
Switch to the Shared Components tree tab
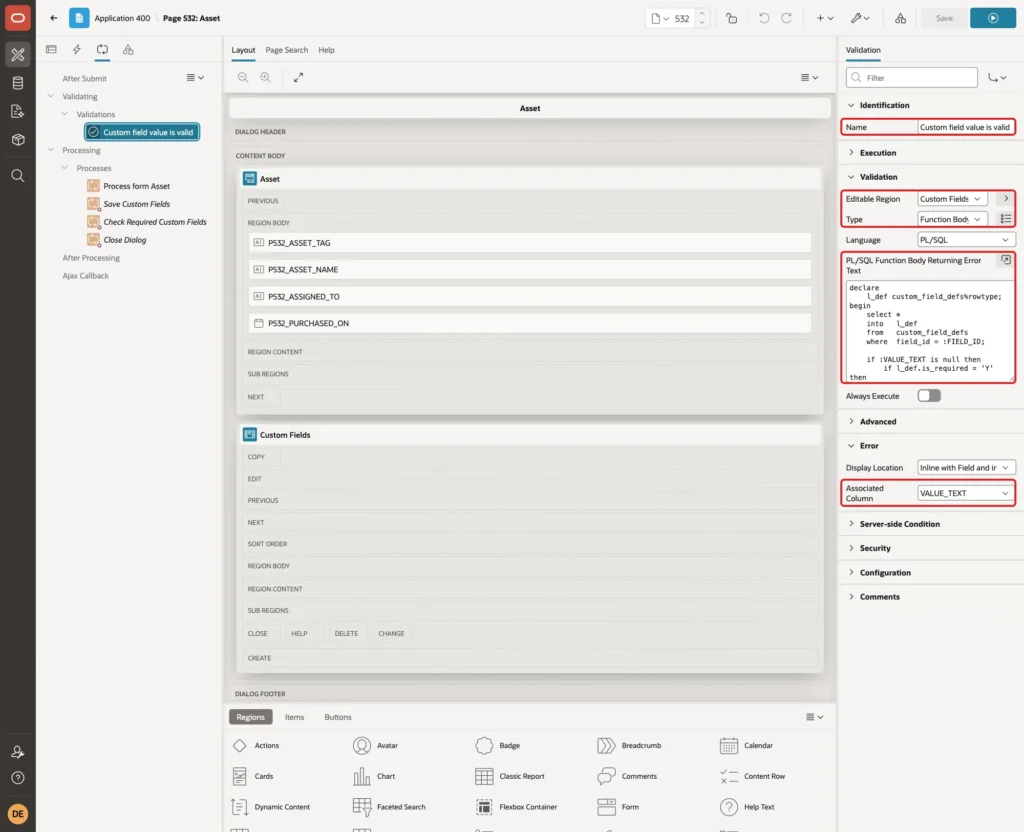(128, 50)
